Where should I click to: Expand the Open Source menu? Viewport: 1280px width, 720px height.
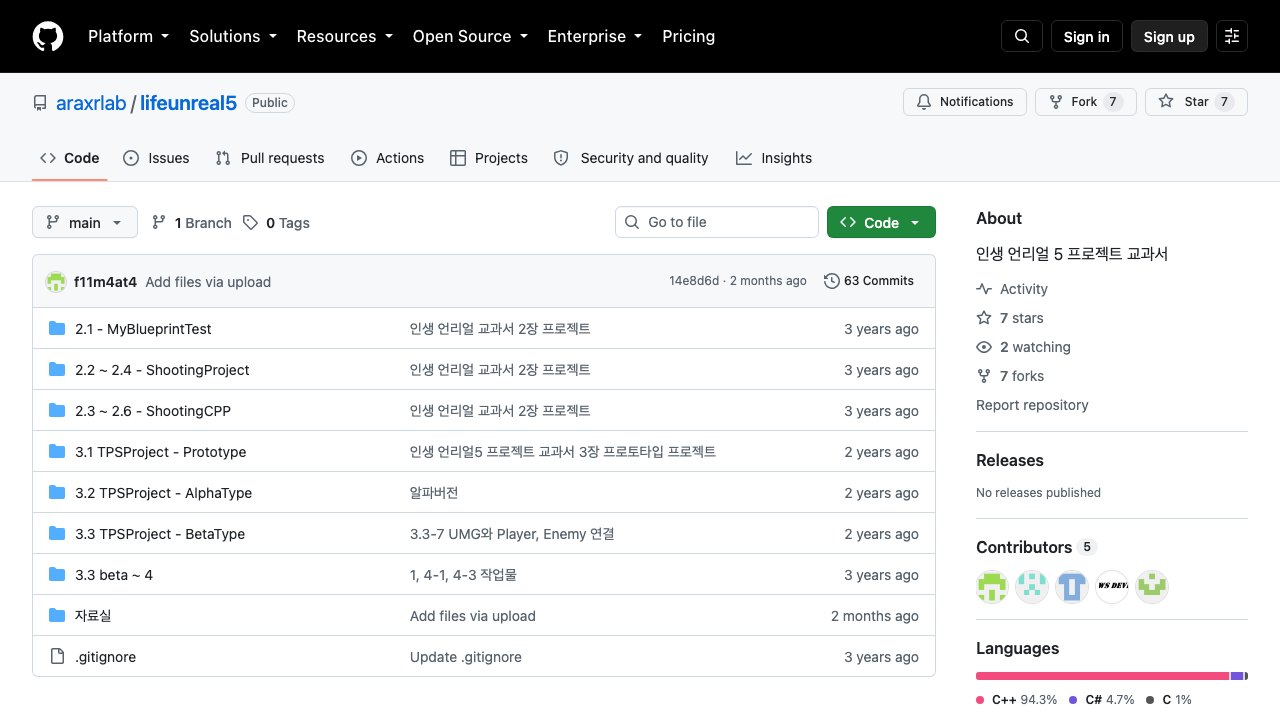coord(470,36)
